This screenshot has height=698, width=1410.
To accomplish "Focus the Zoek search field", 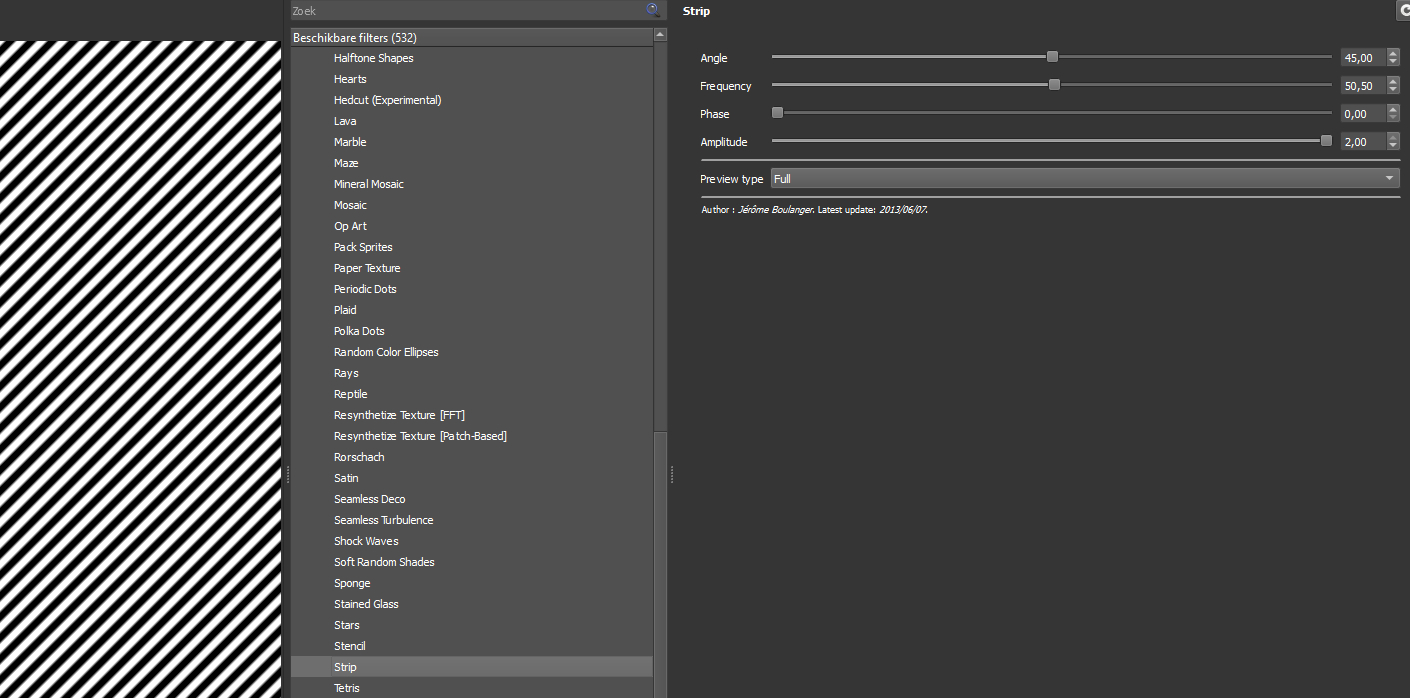I will click(478, 10).
